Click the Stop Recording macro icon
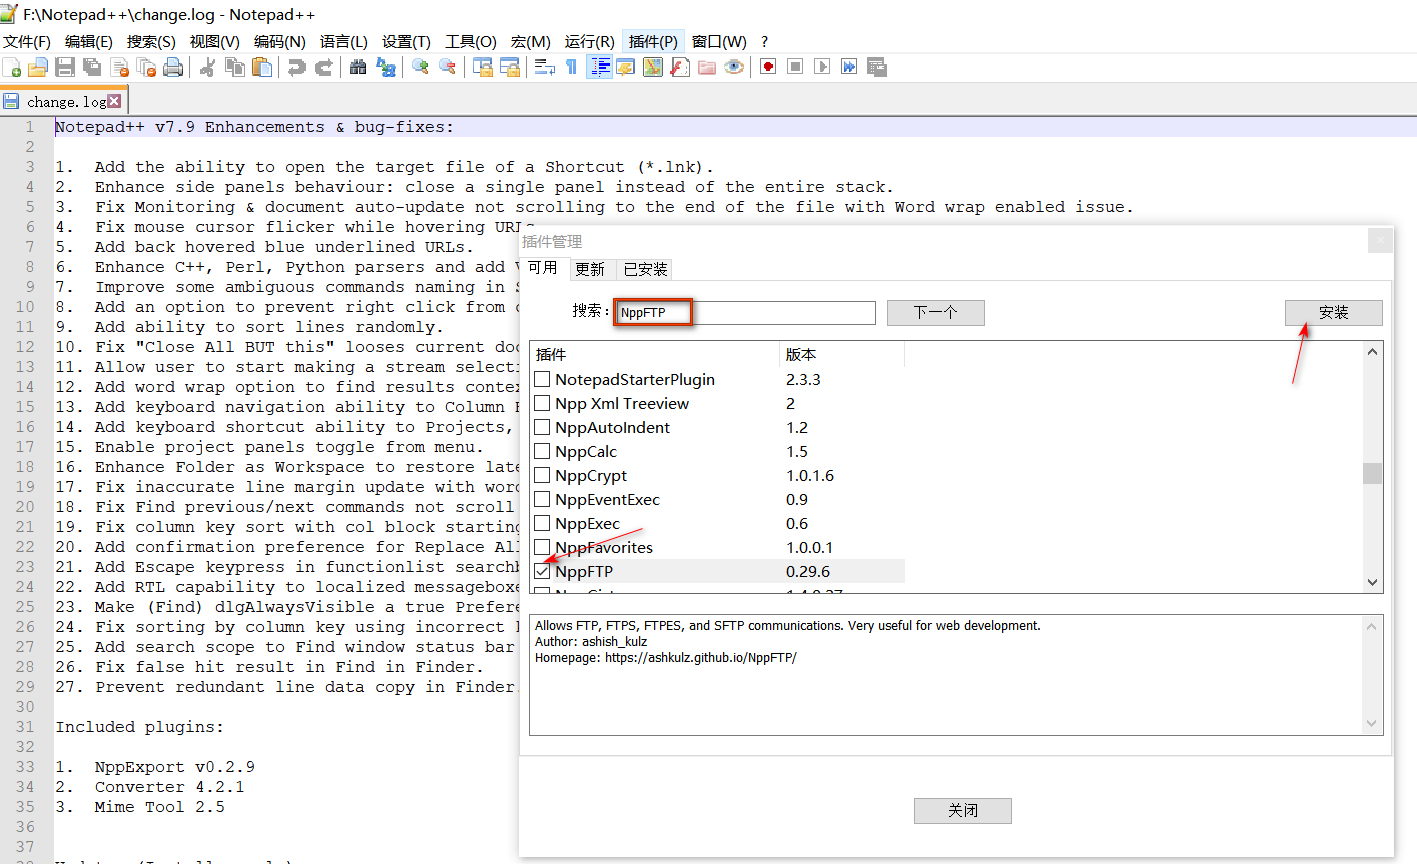 (795, 67)
